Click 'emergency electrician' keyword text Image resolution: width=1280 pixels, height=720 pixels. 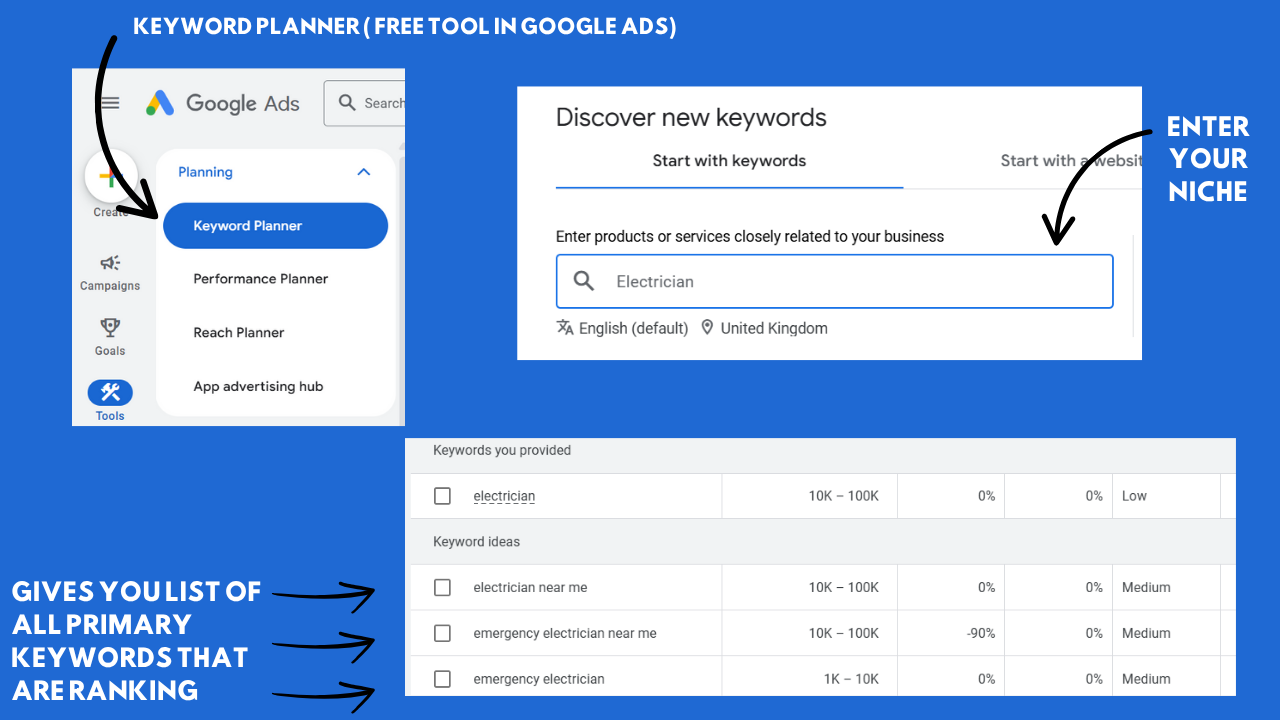point(539,679)
